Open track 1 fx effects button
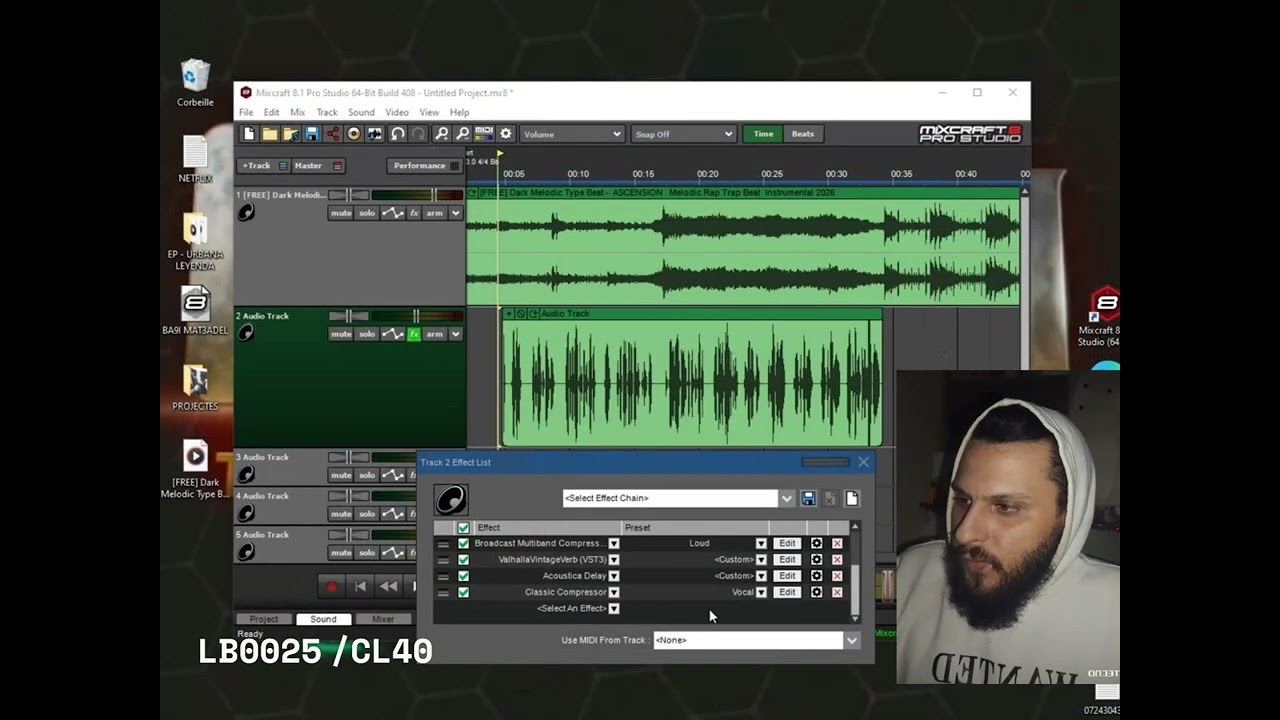Image resolution: width=1280 pixels, height=720 pixels. (x=414, y=213)
